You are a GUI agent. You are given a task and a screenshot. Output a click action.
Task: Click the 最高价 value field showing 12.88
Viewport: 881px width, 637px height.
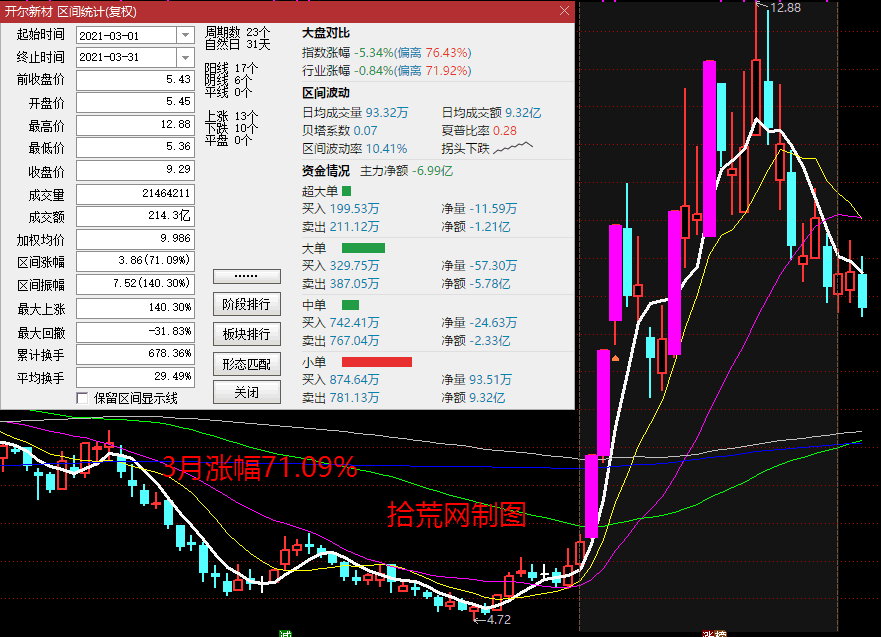pyautogui.click(x=135, y=124)
